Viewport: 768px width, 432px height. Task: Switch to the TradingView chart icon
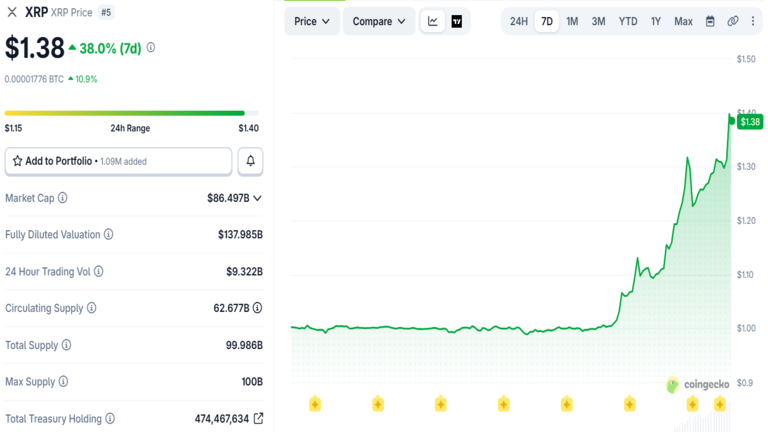[x=456, y=21]
